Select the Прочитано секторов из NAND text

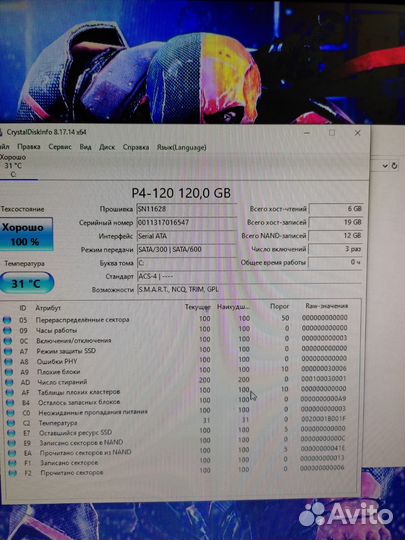85,452
